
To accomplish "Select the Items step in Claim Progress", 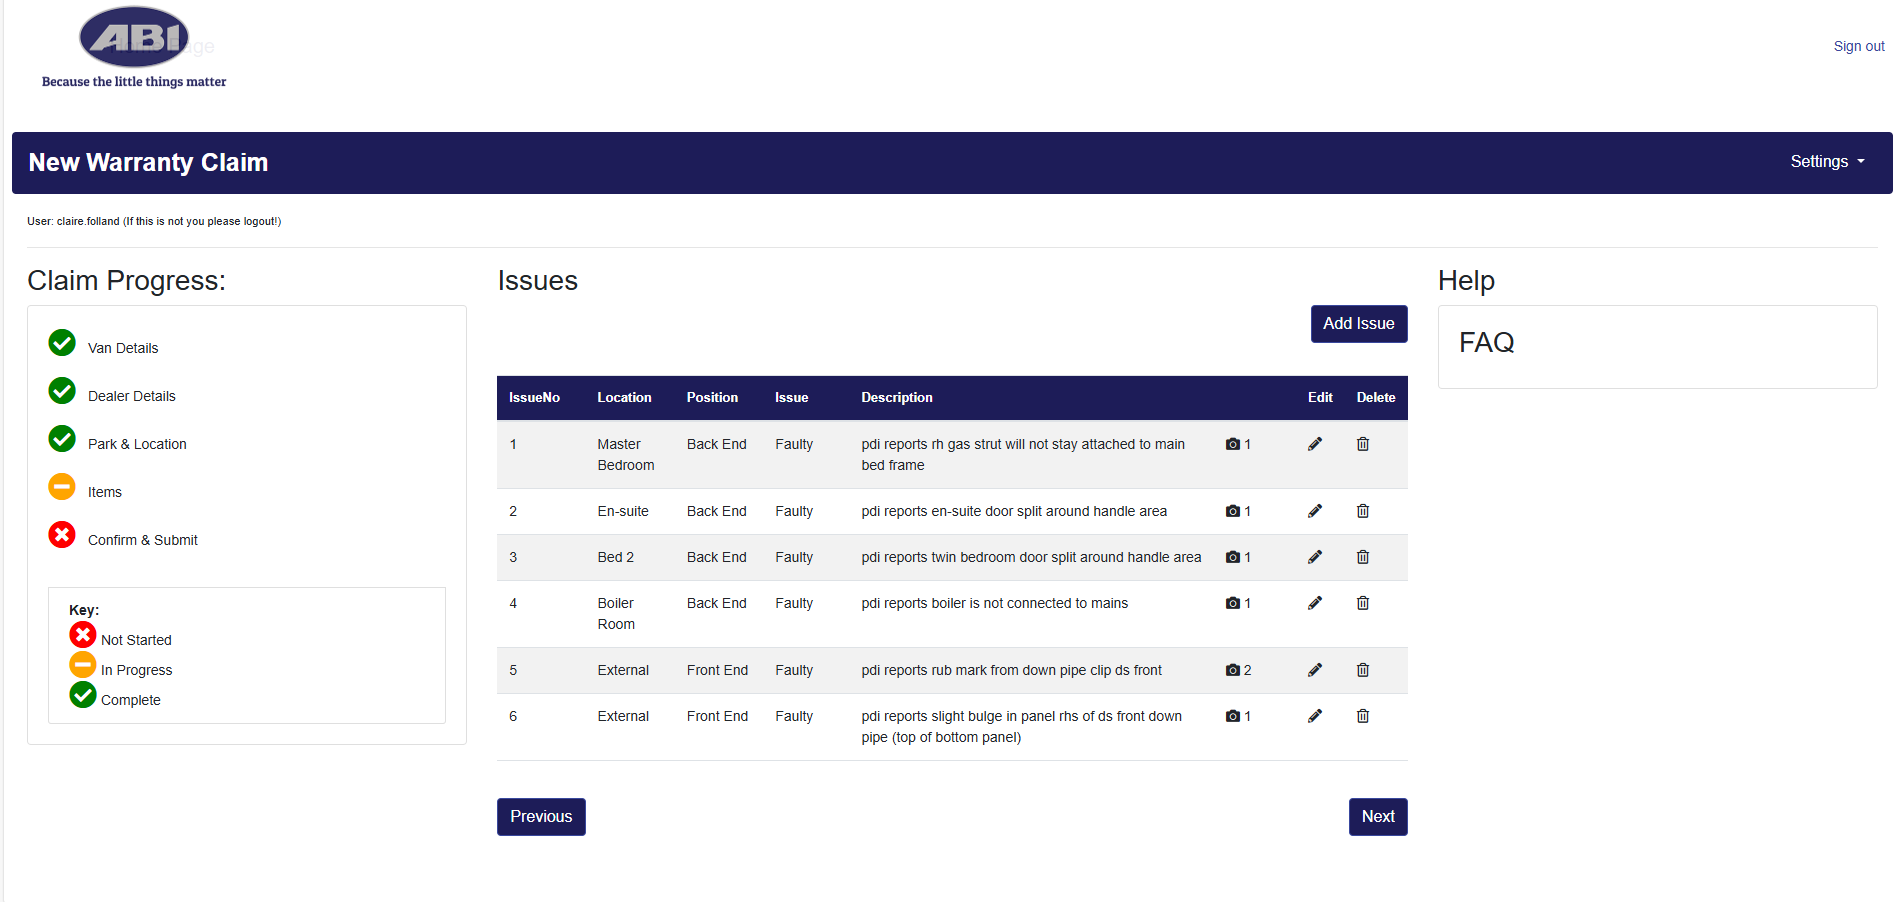I will click(105, 492).
